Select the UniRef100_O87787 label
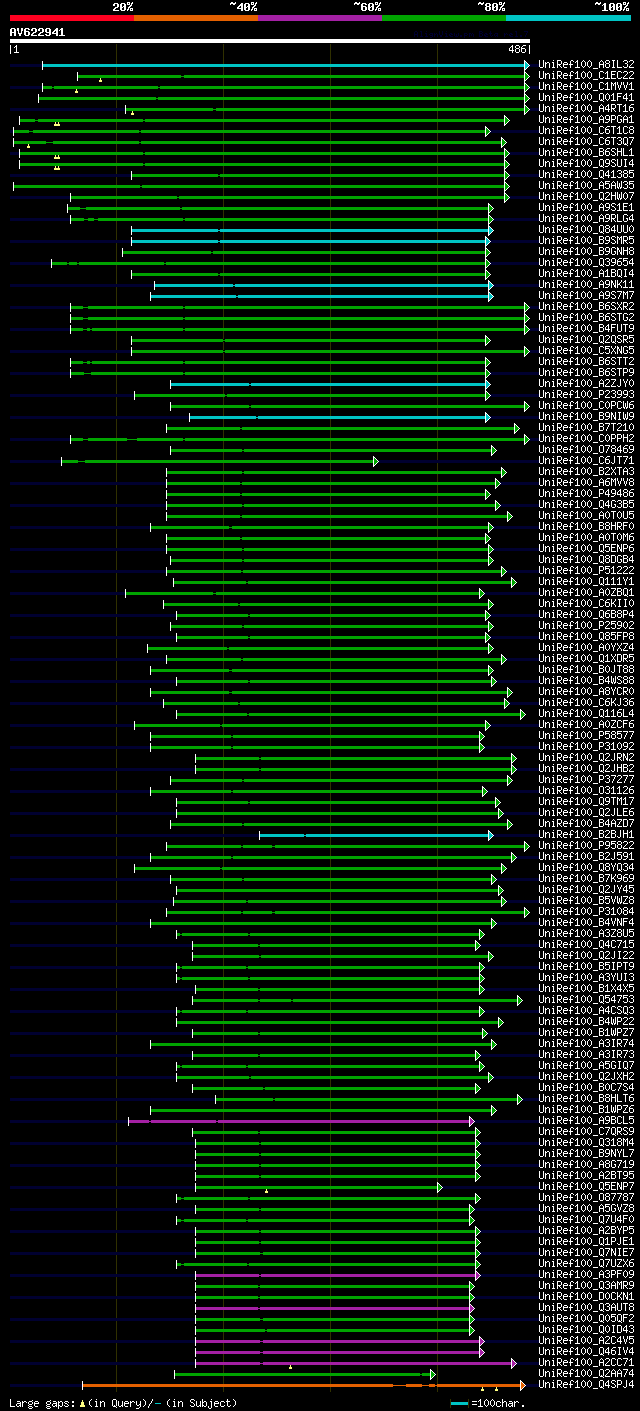The width and height of the screenshot is (640, 1411). [586, 1198]
